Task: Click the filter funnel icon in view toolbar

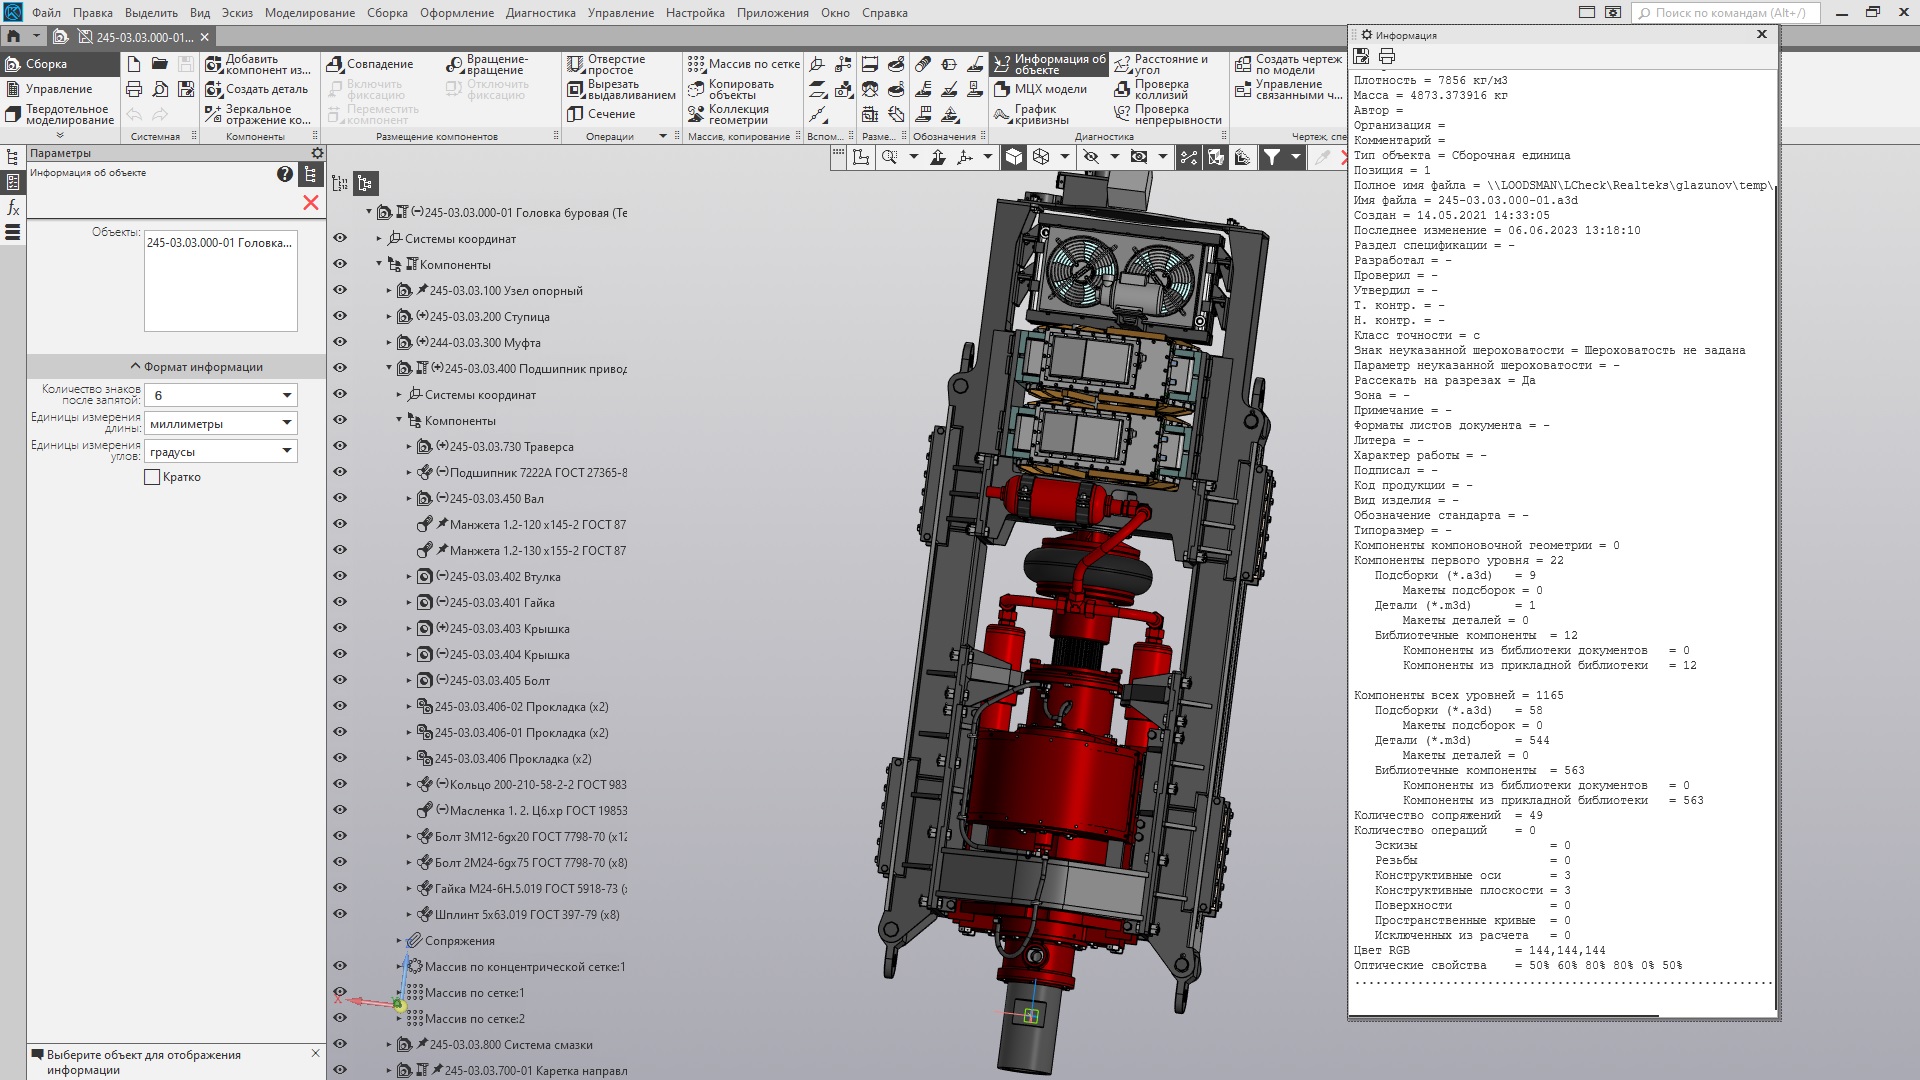Action: click(x=1271, y=157)
